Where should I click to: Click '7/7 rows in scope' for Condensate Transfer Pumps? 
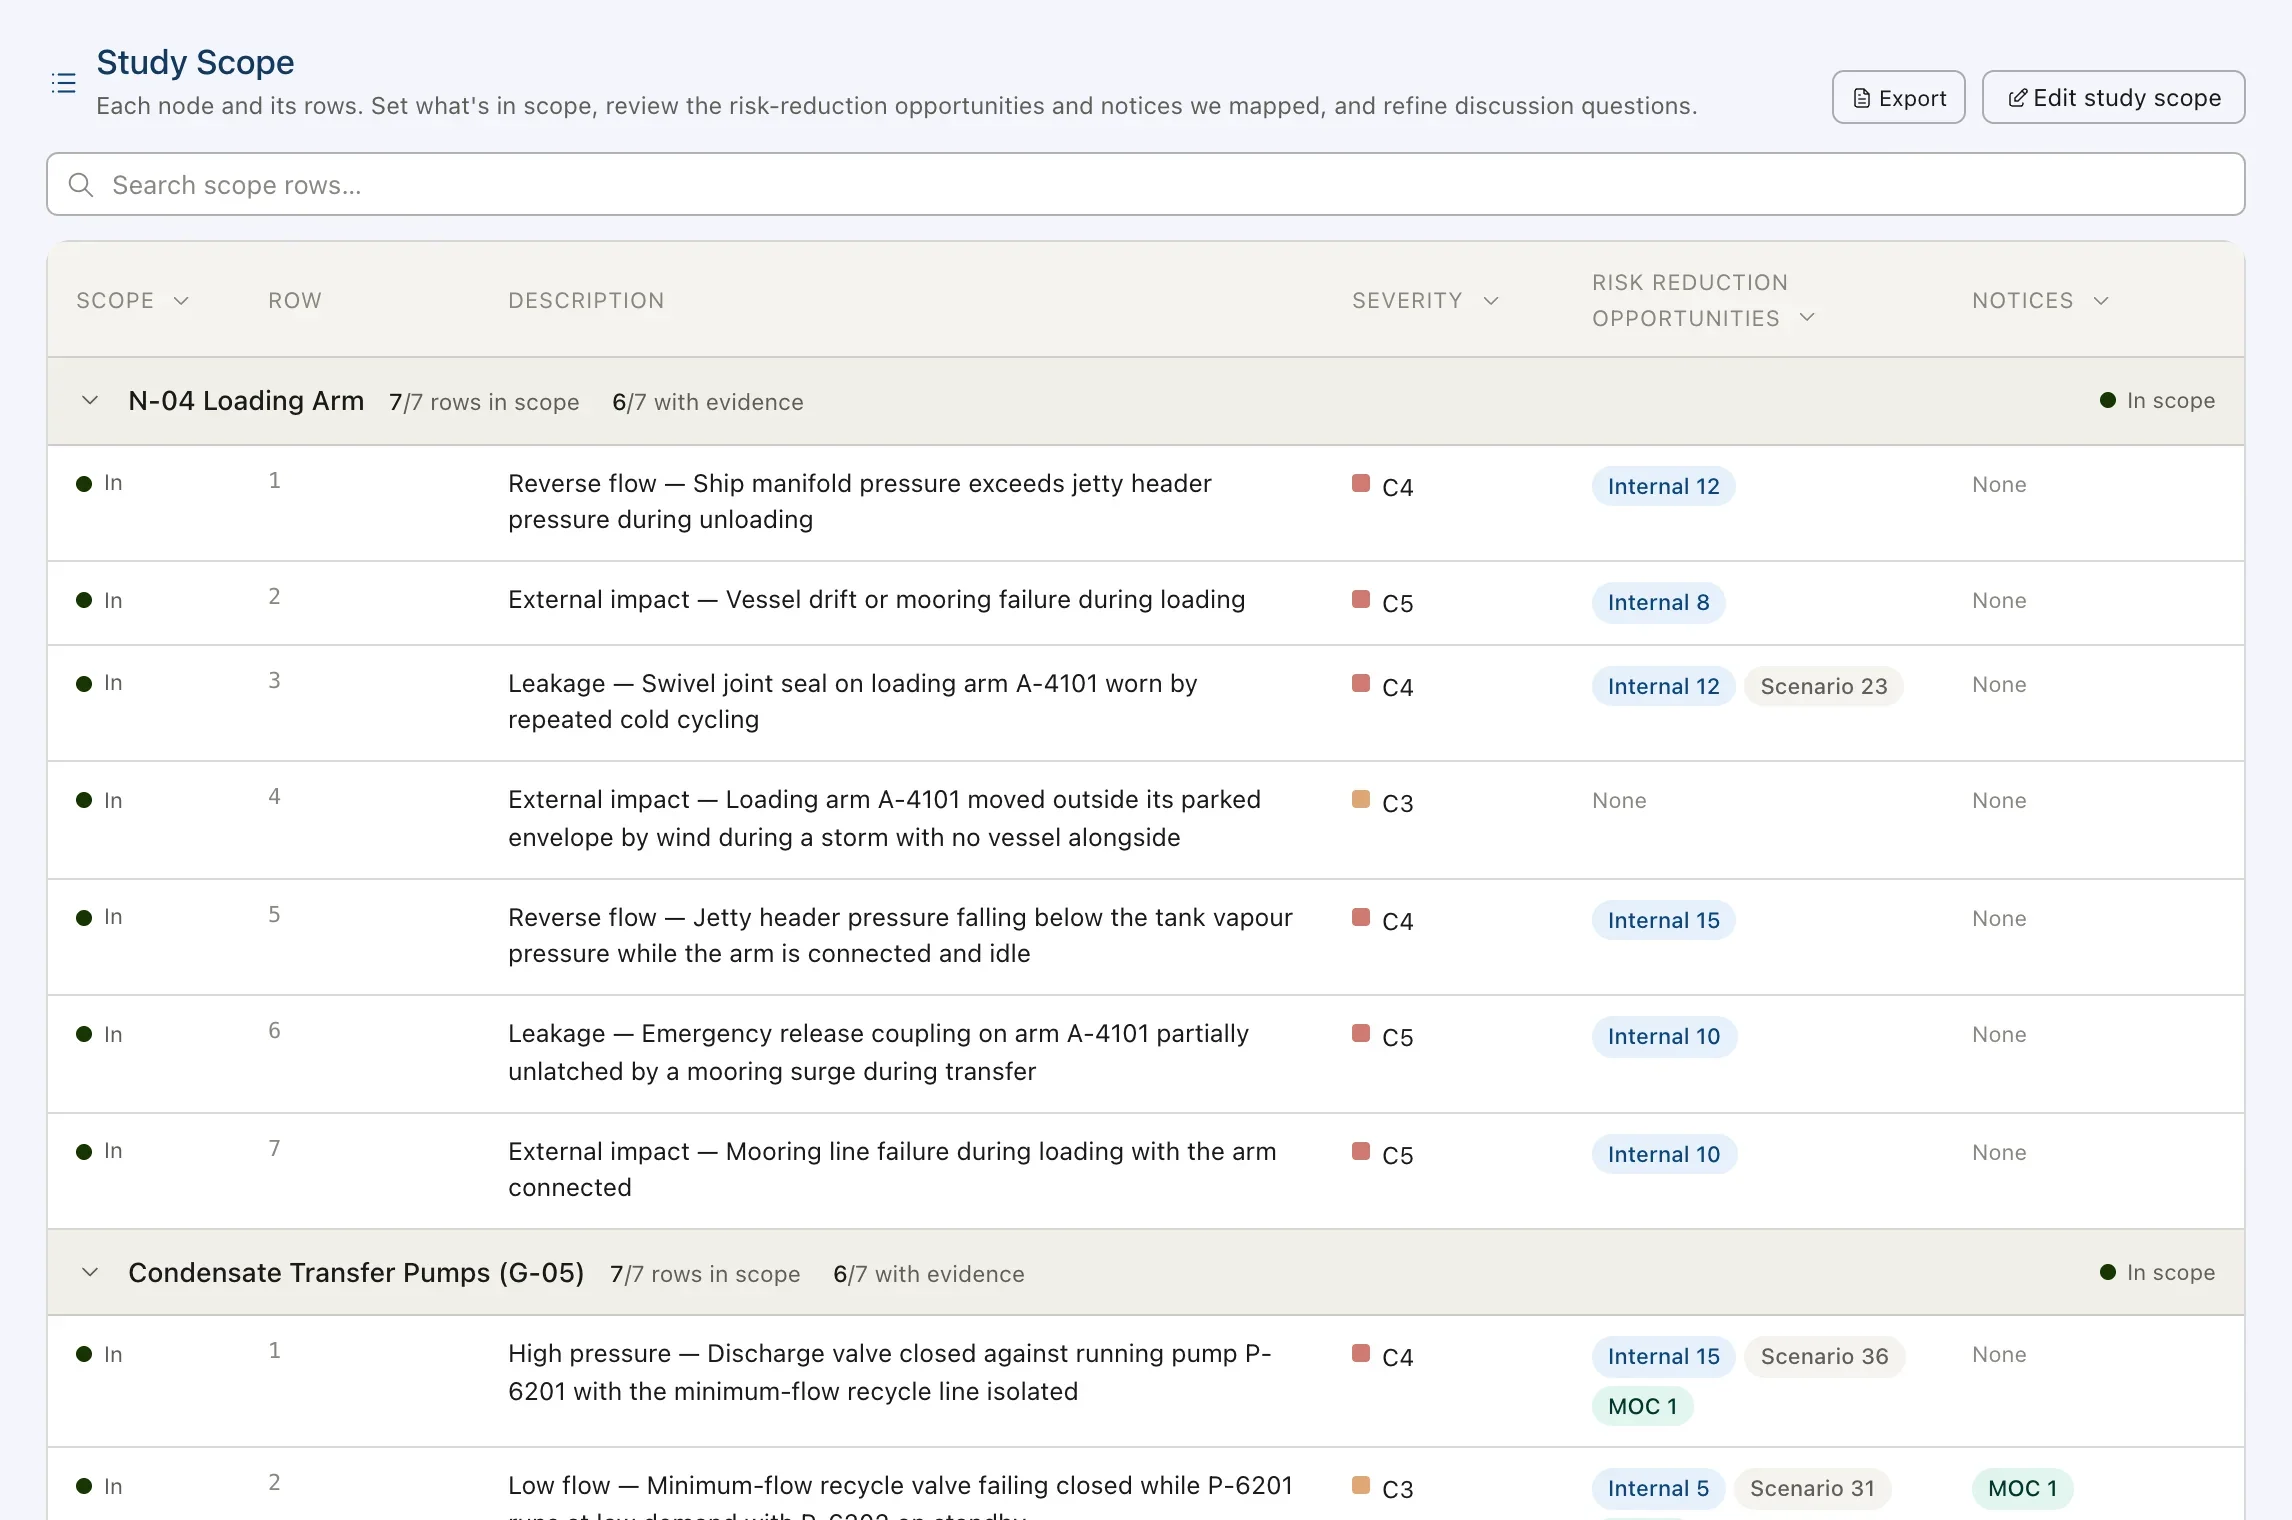click(x=705, y=1274)
